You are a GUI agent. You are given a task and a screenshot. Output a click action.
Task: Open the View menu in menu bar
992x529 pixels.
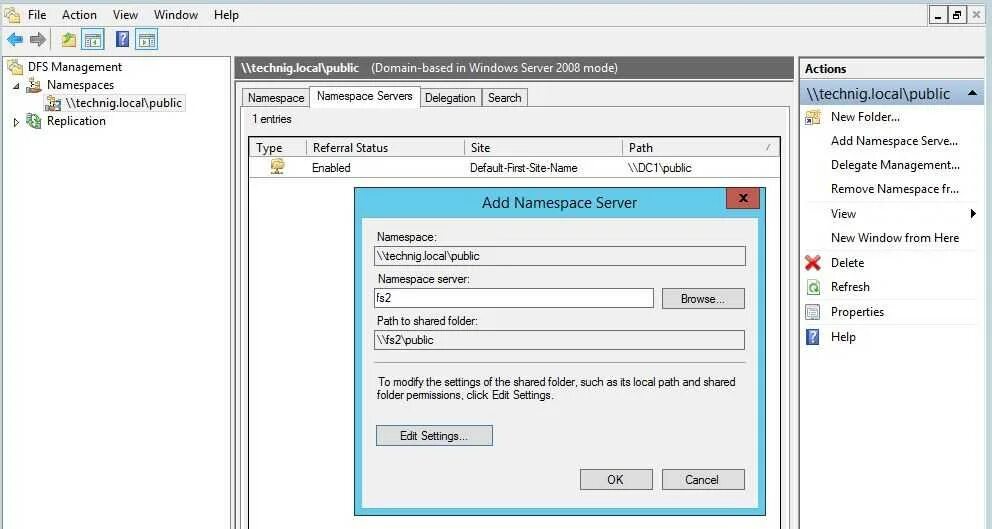[125, 15]
